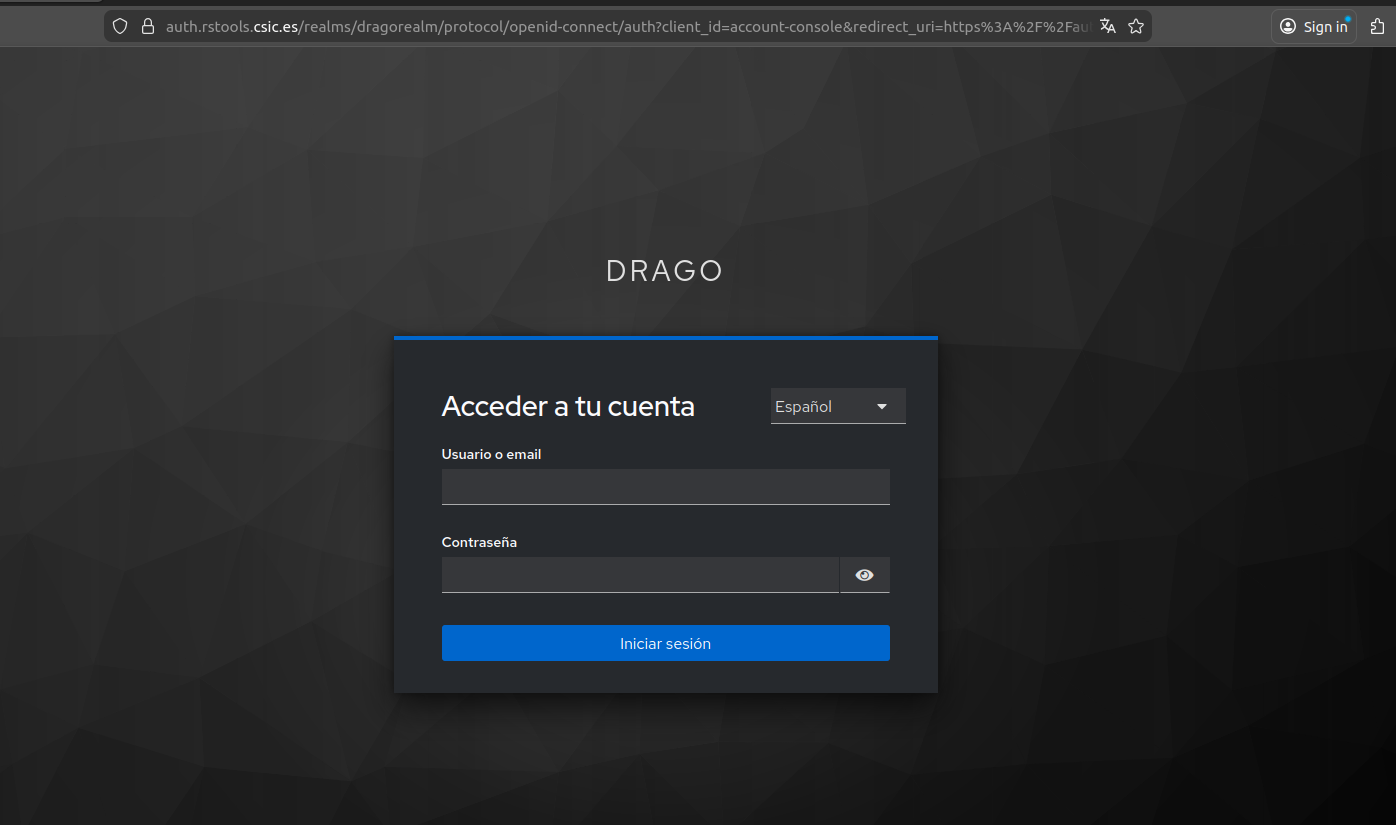Show password with the eye icon

tap(865, 575)
